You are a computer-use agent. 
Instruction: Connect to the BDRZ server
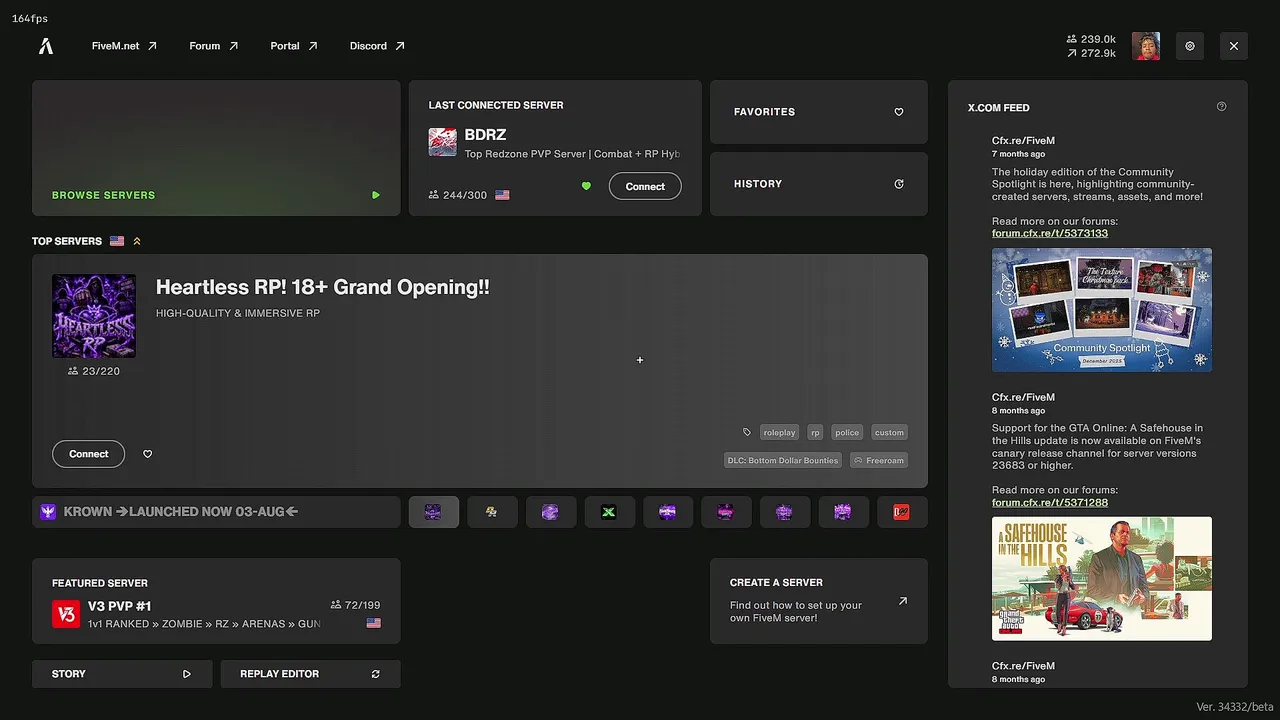[x=645, y=186]
